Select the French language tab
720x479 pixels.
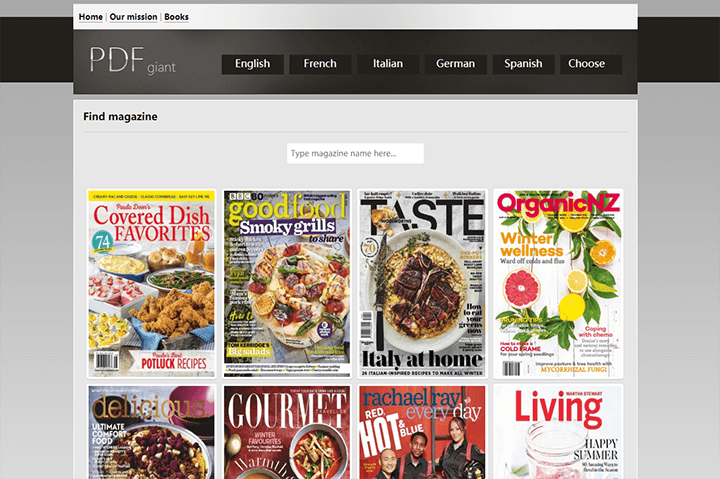tap(320, 64)
